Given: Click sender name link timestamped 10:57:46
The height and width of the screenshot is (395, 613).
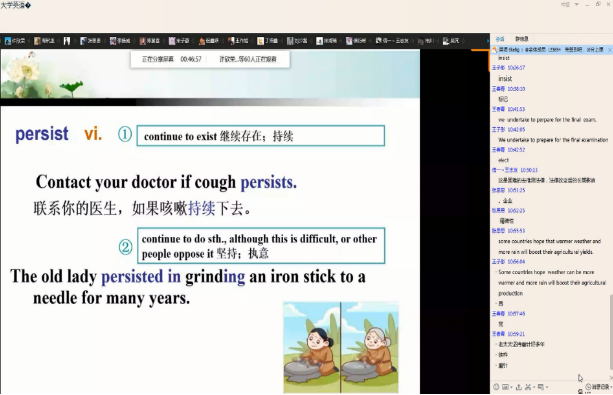Looking at the screenshot, I should 498,314.
